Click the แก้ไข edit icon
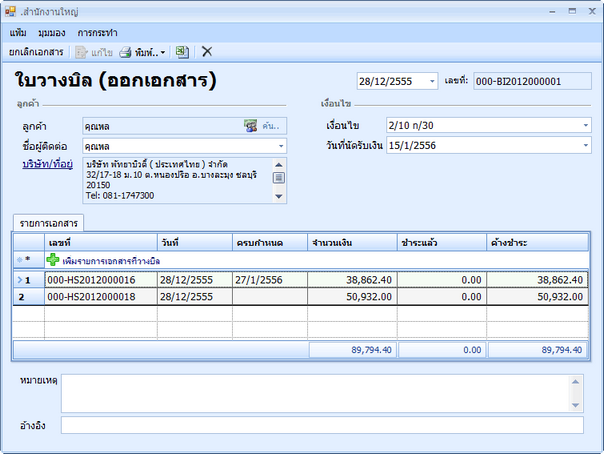The height and width of the screenshot is (454, 604). pos(81,52)
